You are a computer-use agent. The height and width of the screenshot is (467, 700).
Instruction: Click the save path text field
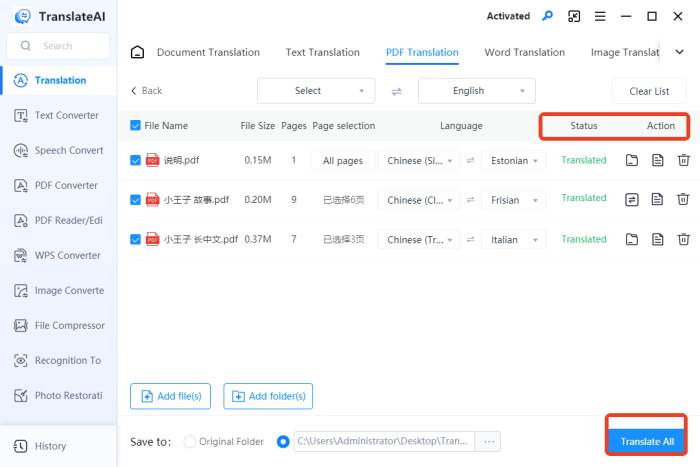(x=384, y=442)
